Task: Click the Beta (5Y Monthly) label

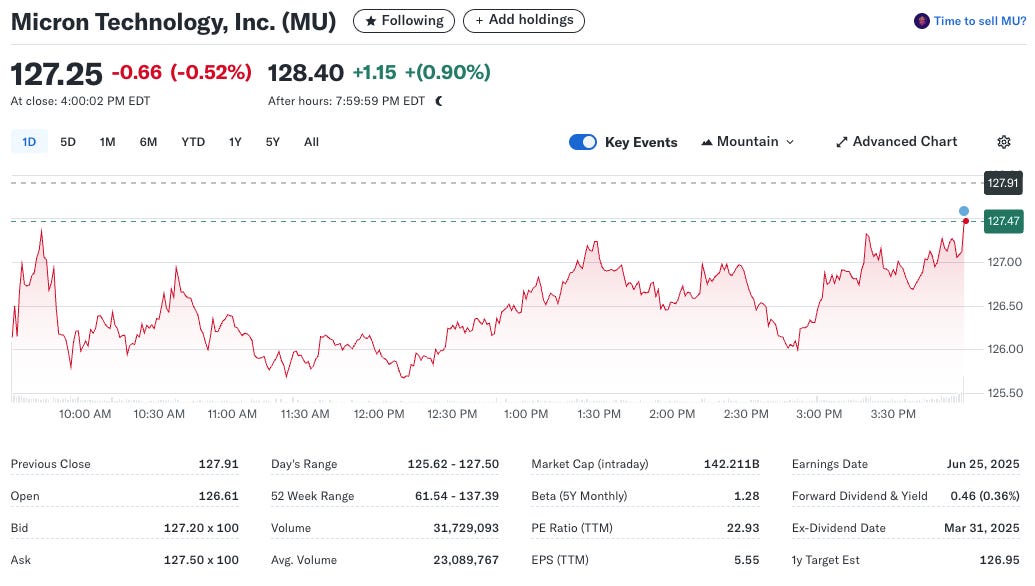Action: point(579,496)
